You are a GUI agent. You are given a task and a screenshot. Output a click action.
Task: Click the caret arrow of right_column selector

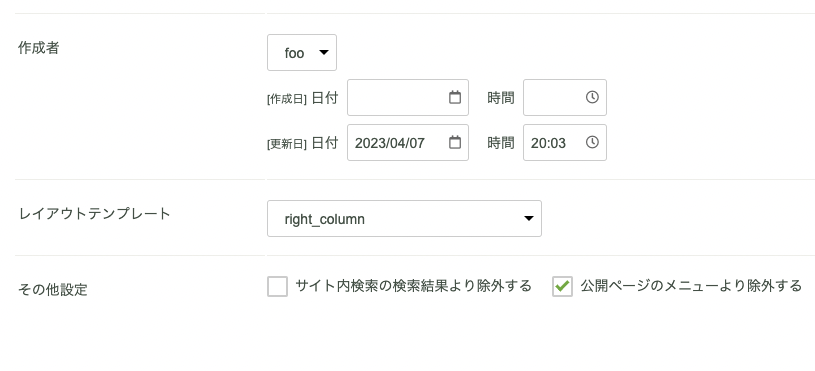click(529, 219)
